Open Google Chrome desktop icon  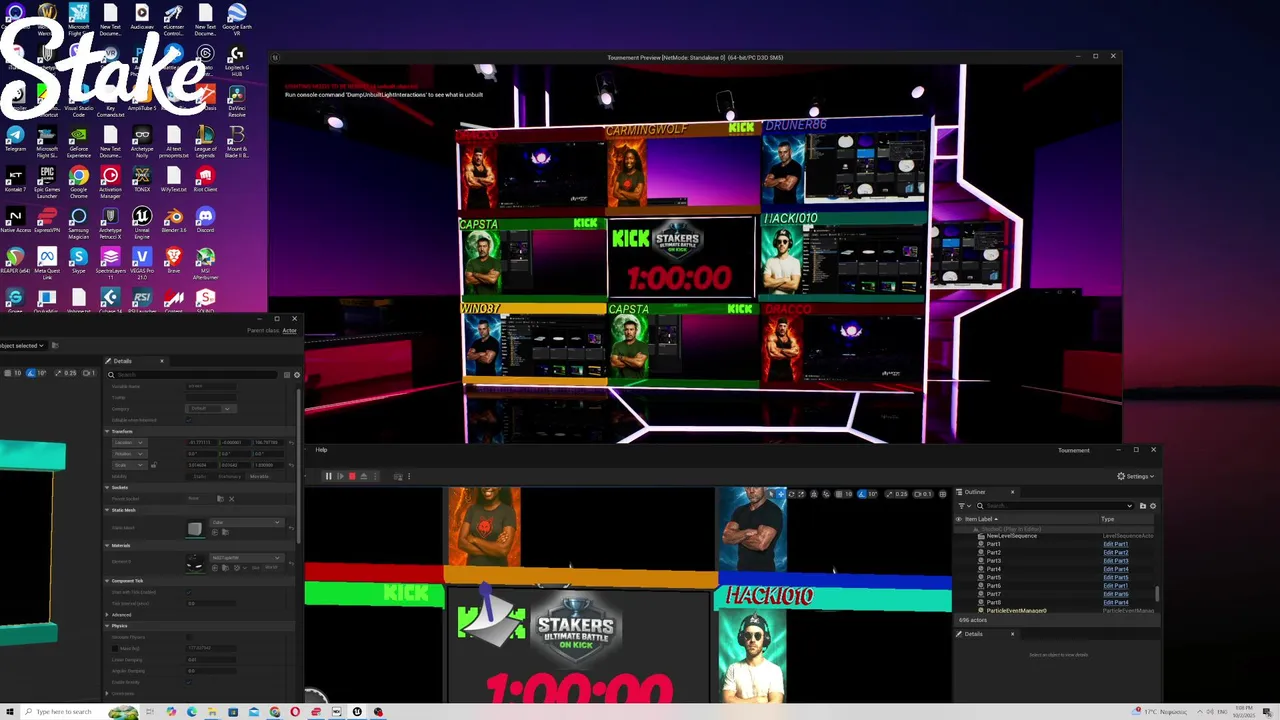pyautogui.click(x=78, y=182)
